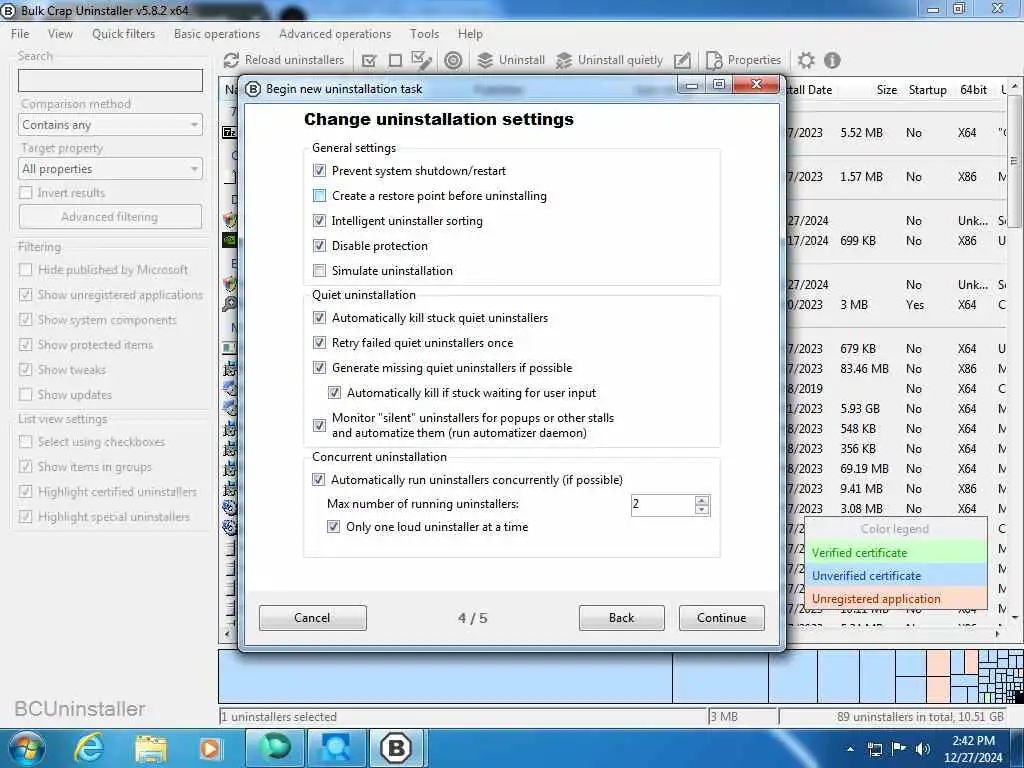
Task: Click the info 'i' icon in toolbar
Action: click(x=832, y=61)
